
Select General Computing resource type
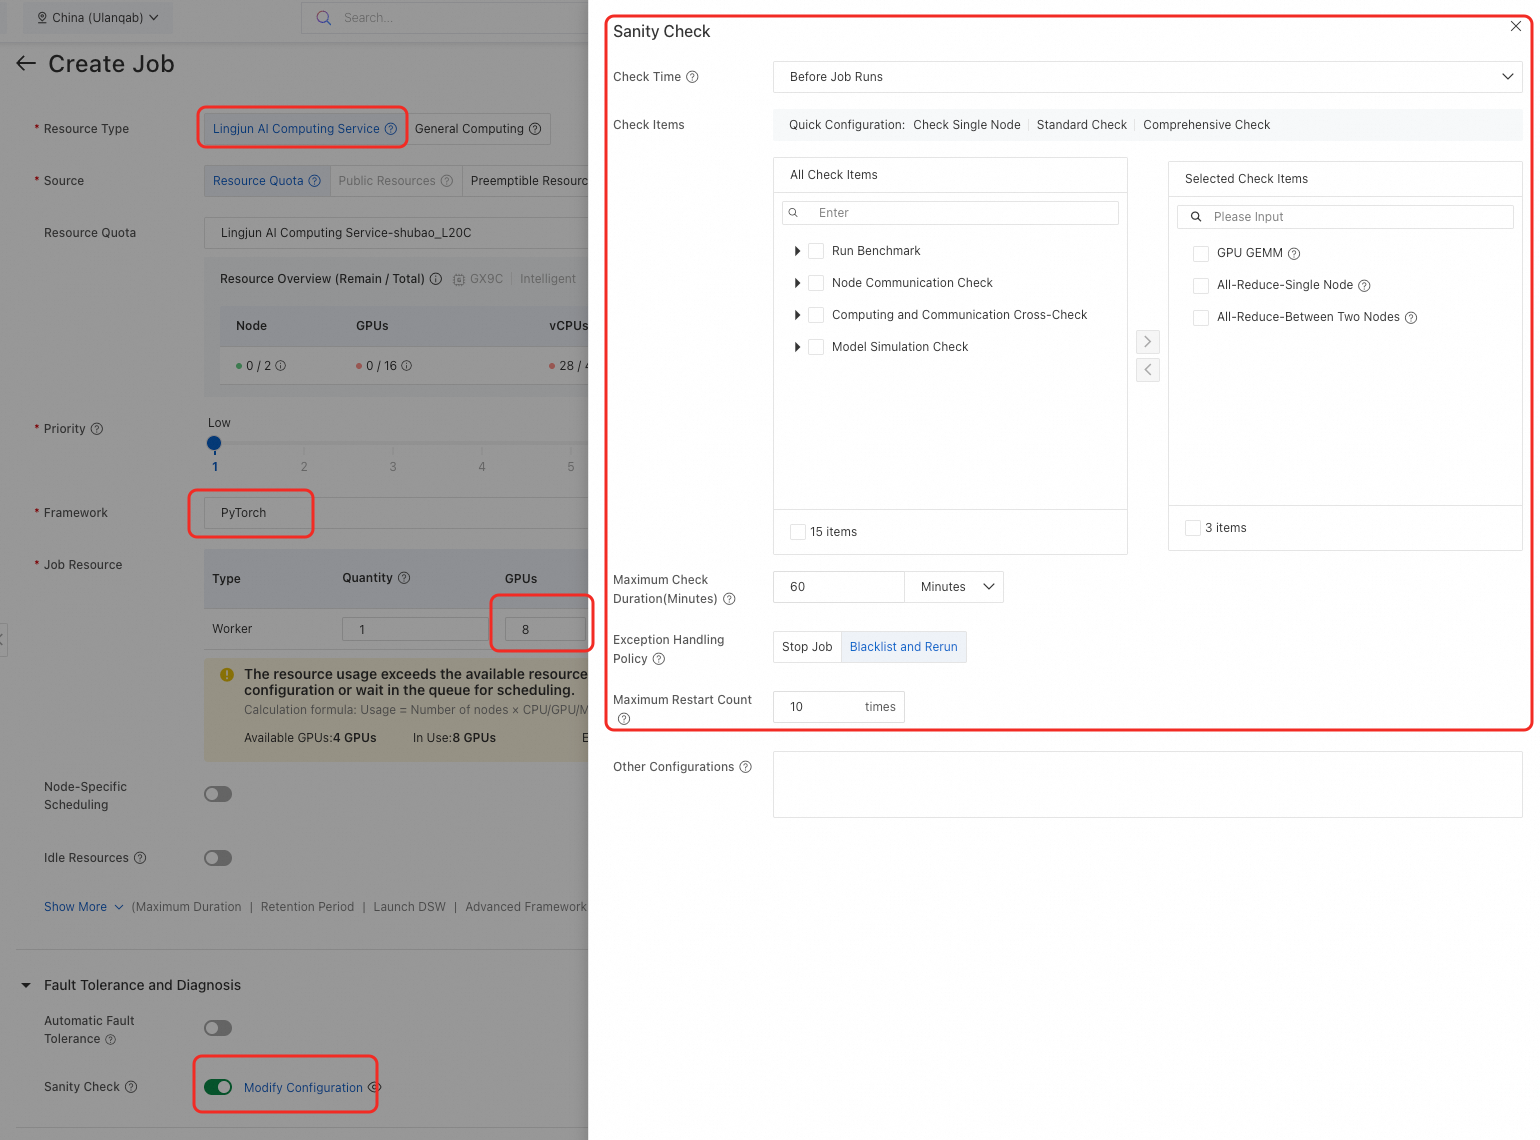coord(478,129)
